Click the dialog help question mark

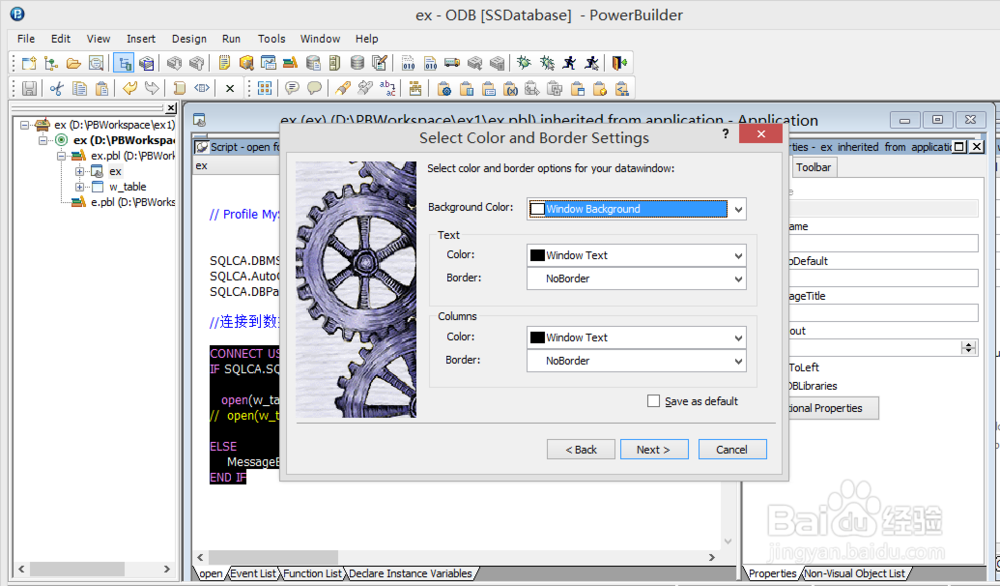725,133
